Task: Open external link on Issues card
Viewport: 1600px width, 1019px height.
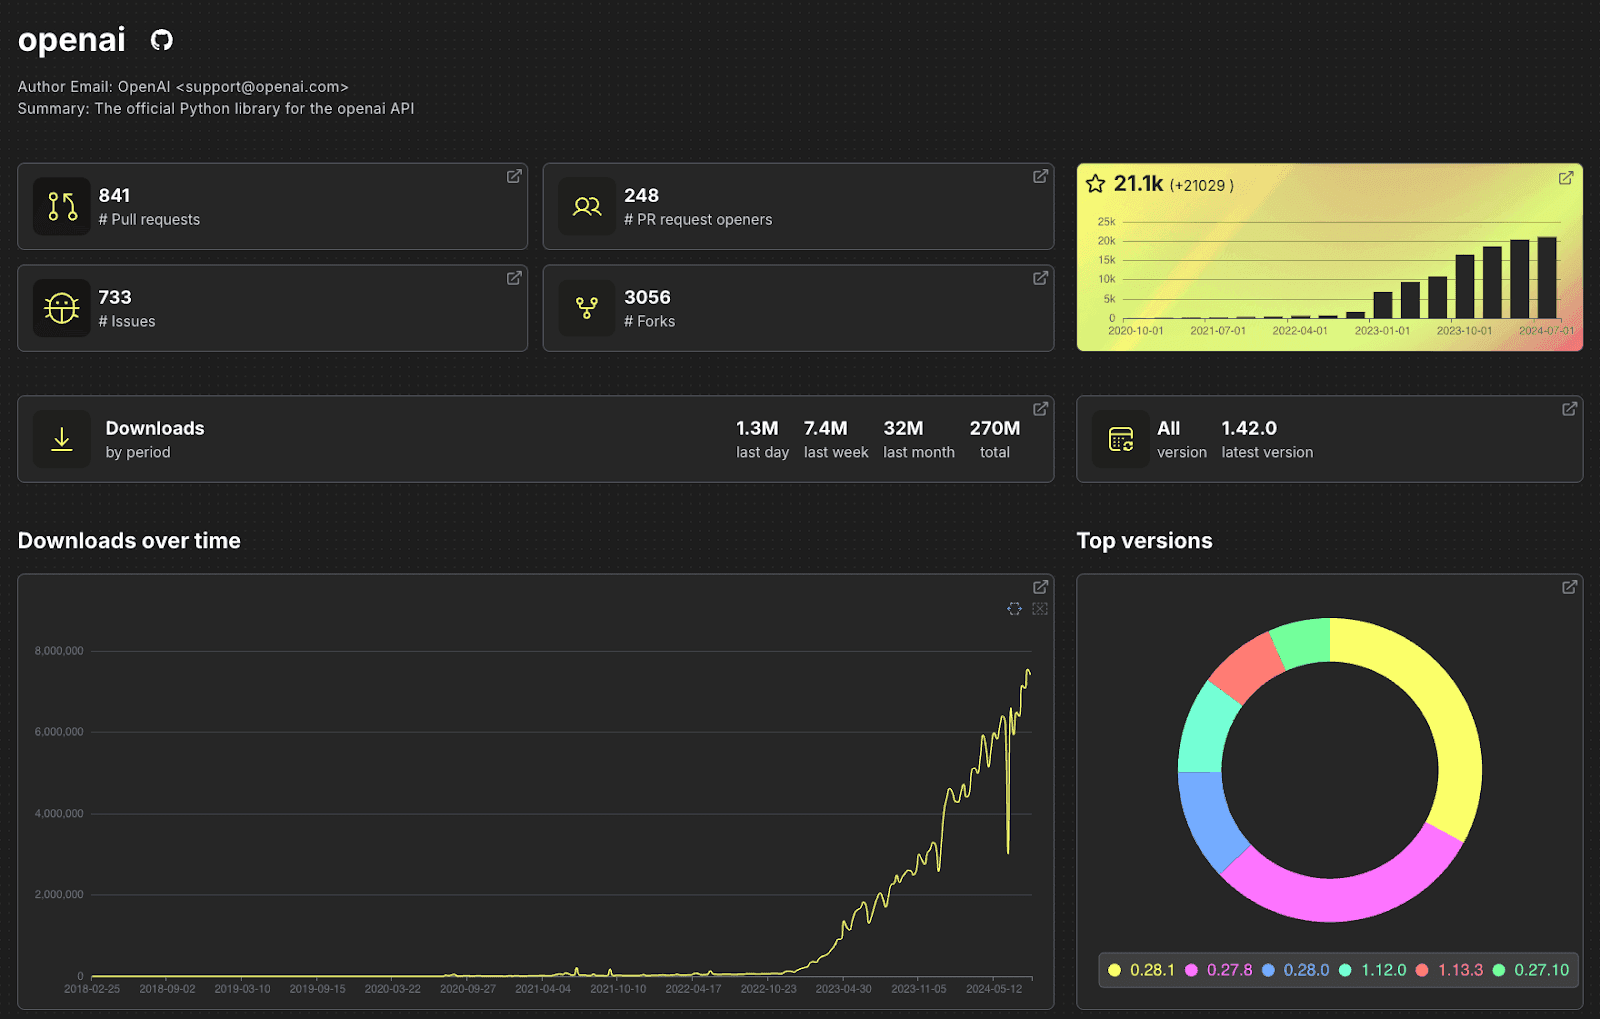Action: (x=514, y=278)
